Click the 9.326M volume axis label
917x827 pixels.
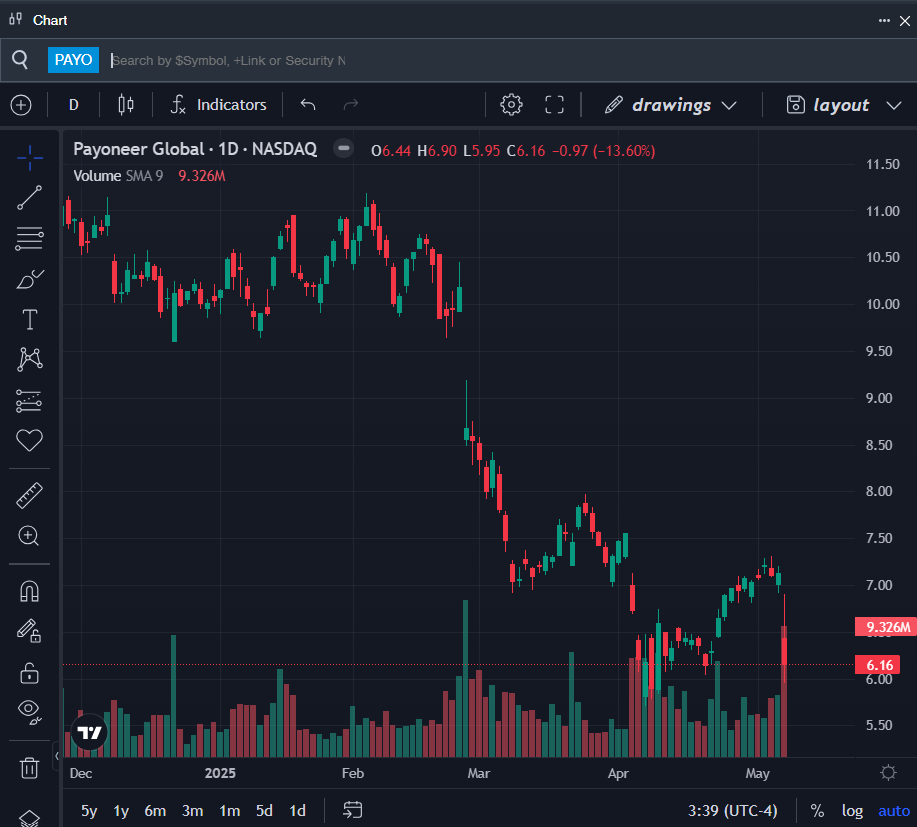coord(885,627)
